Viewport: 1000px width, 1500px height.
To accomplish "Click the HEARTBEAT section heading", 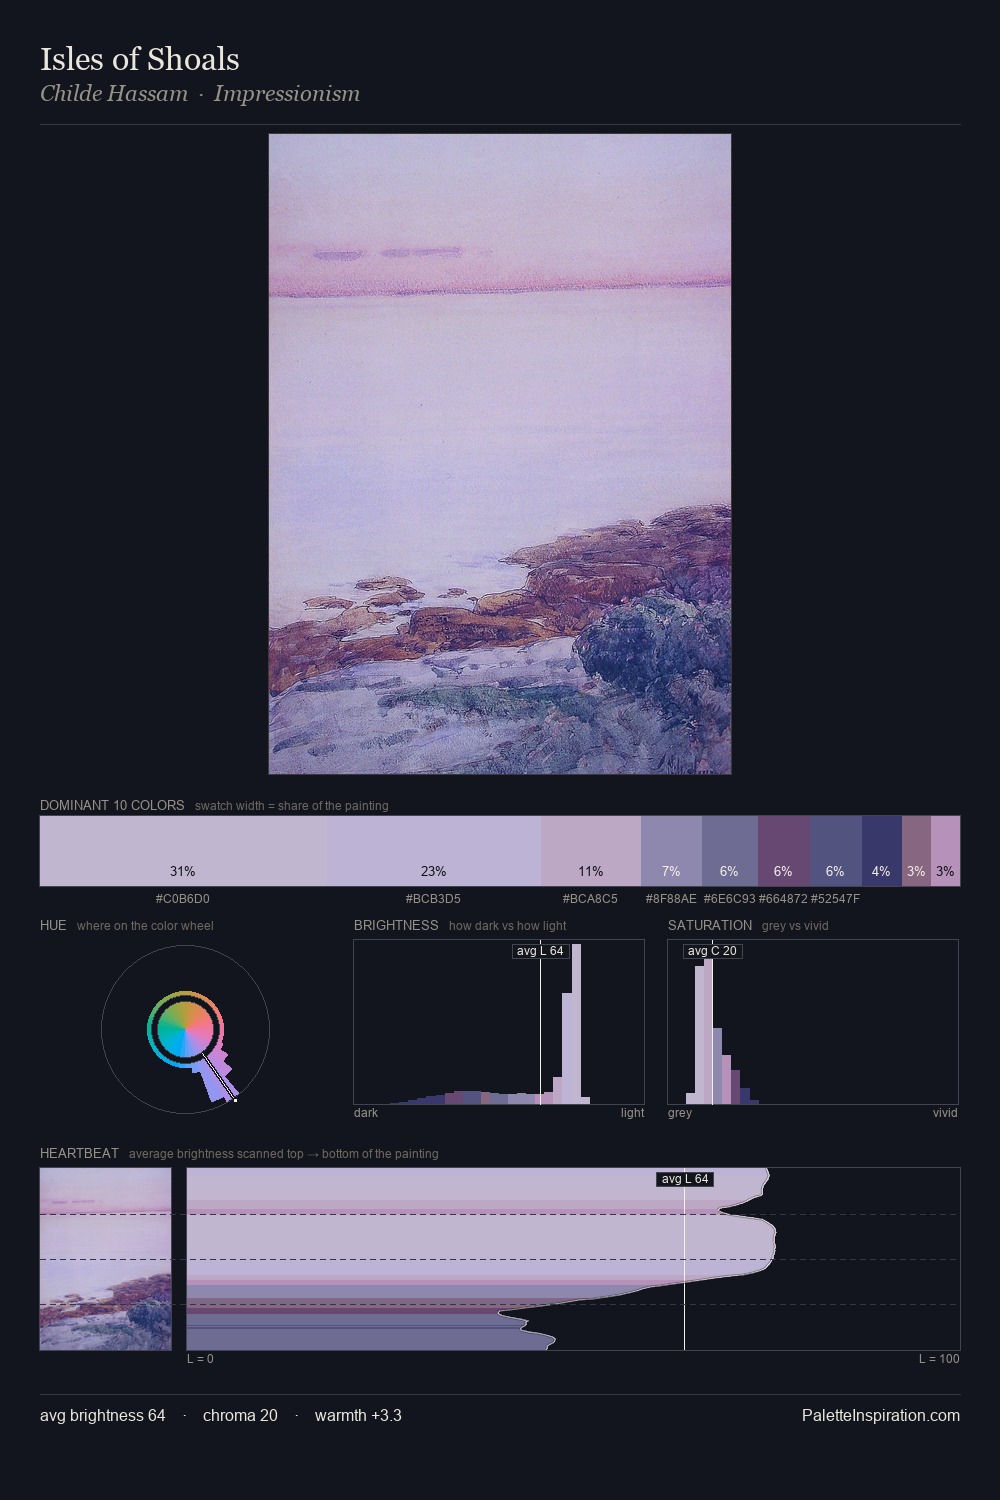I will [x=79, y=1153].
